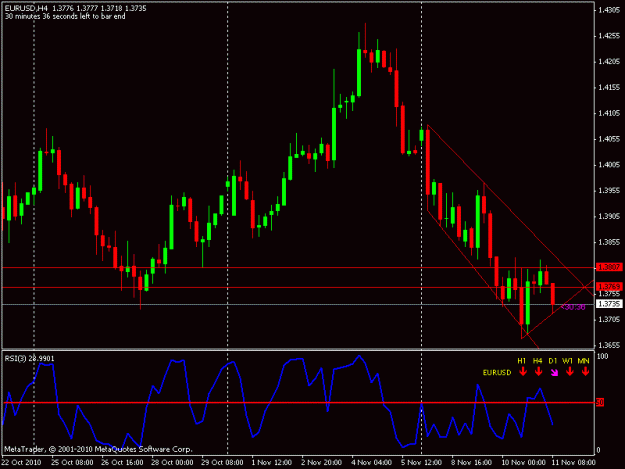The image size is (625, 469).
Task: Click the 1.3905 price scale value
Action: pyautogui.click(x=609, y=216)
